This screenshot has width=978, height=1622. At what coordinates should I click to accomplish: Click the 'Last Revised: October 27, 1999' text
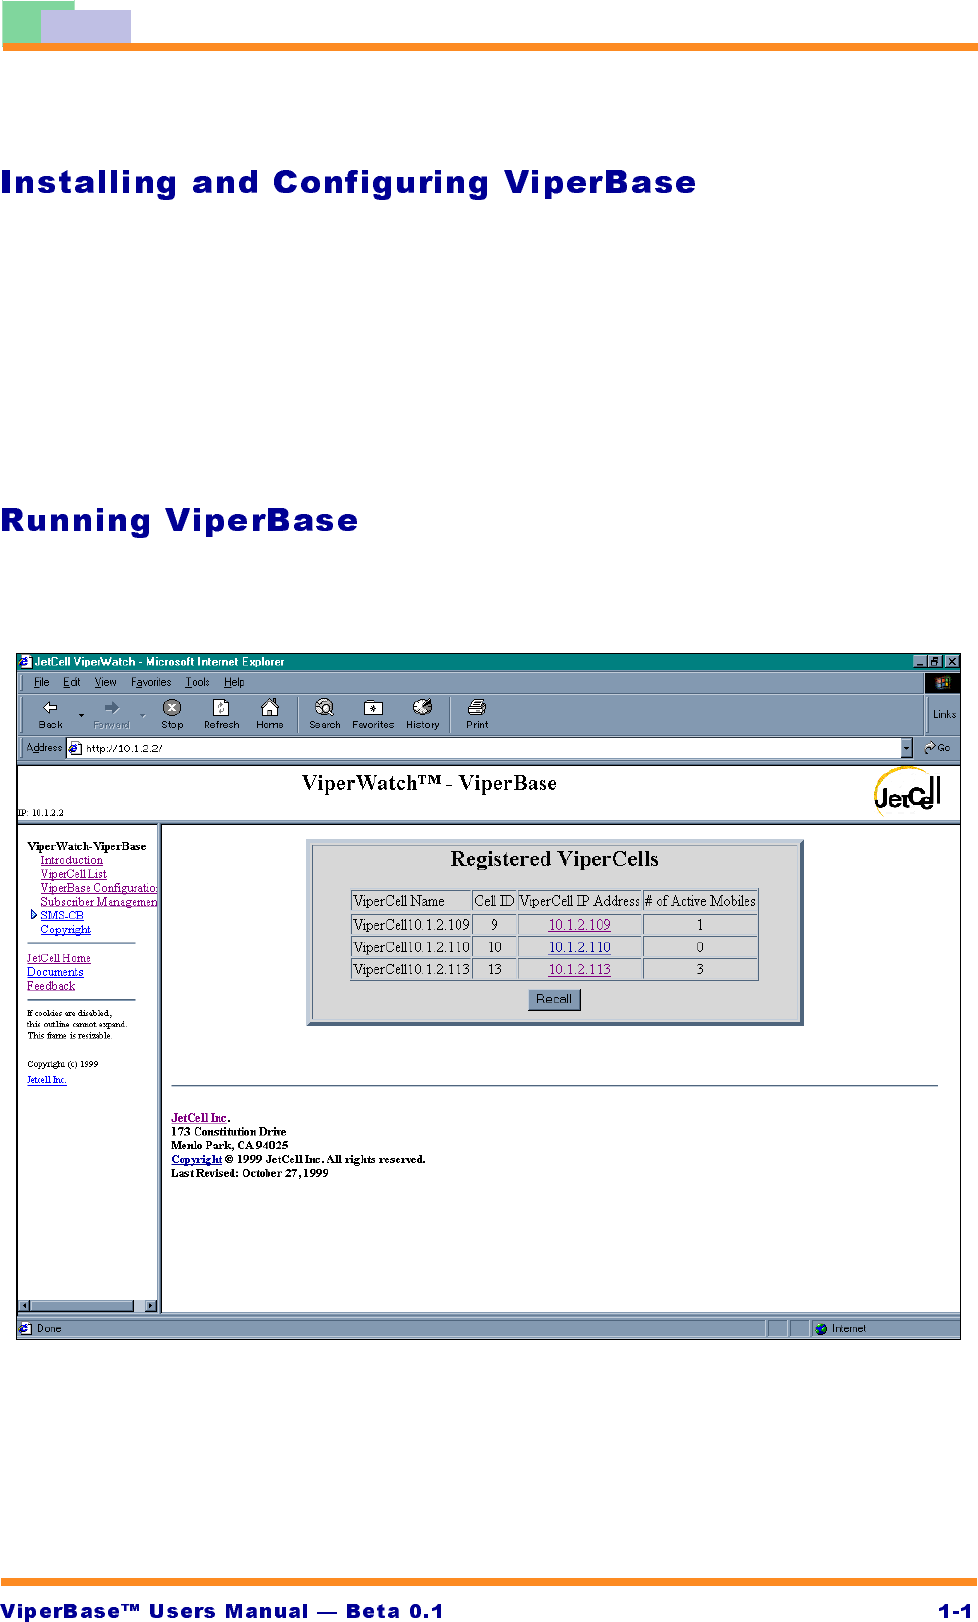249,1174
